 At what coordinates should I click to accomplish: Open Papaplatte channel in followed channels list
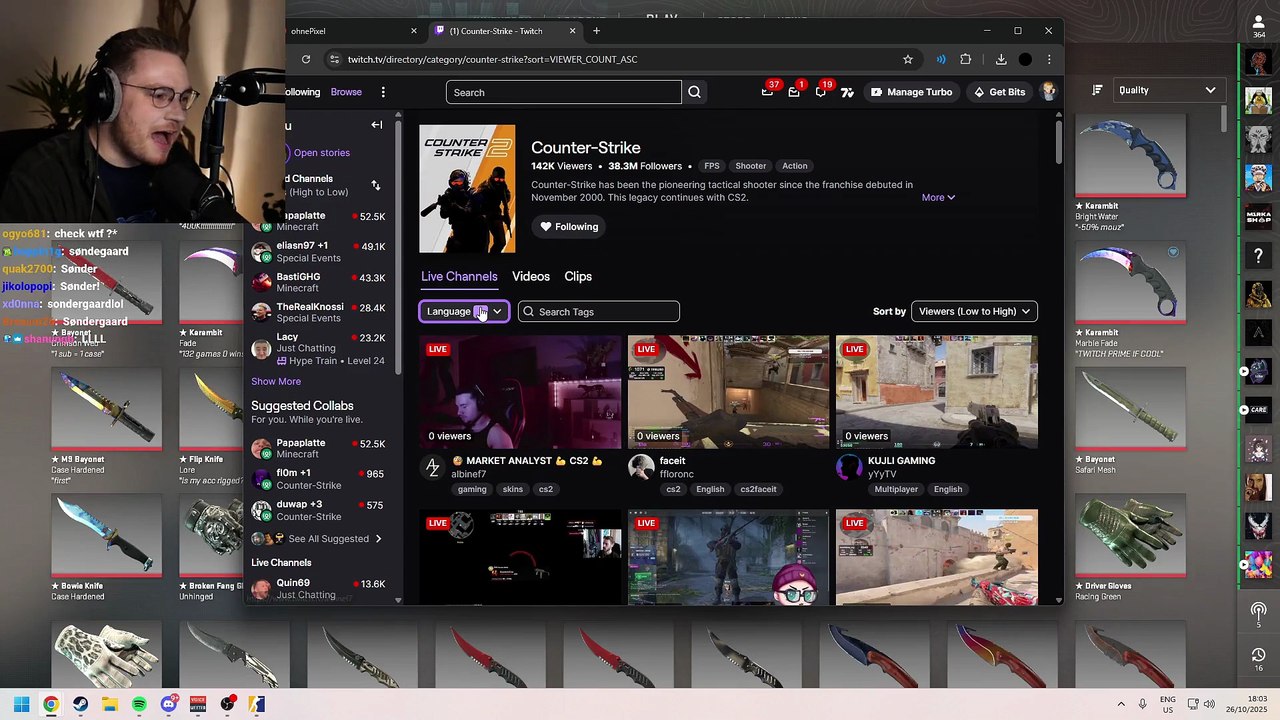pos(318,221)
